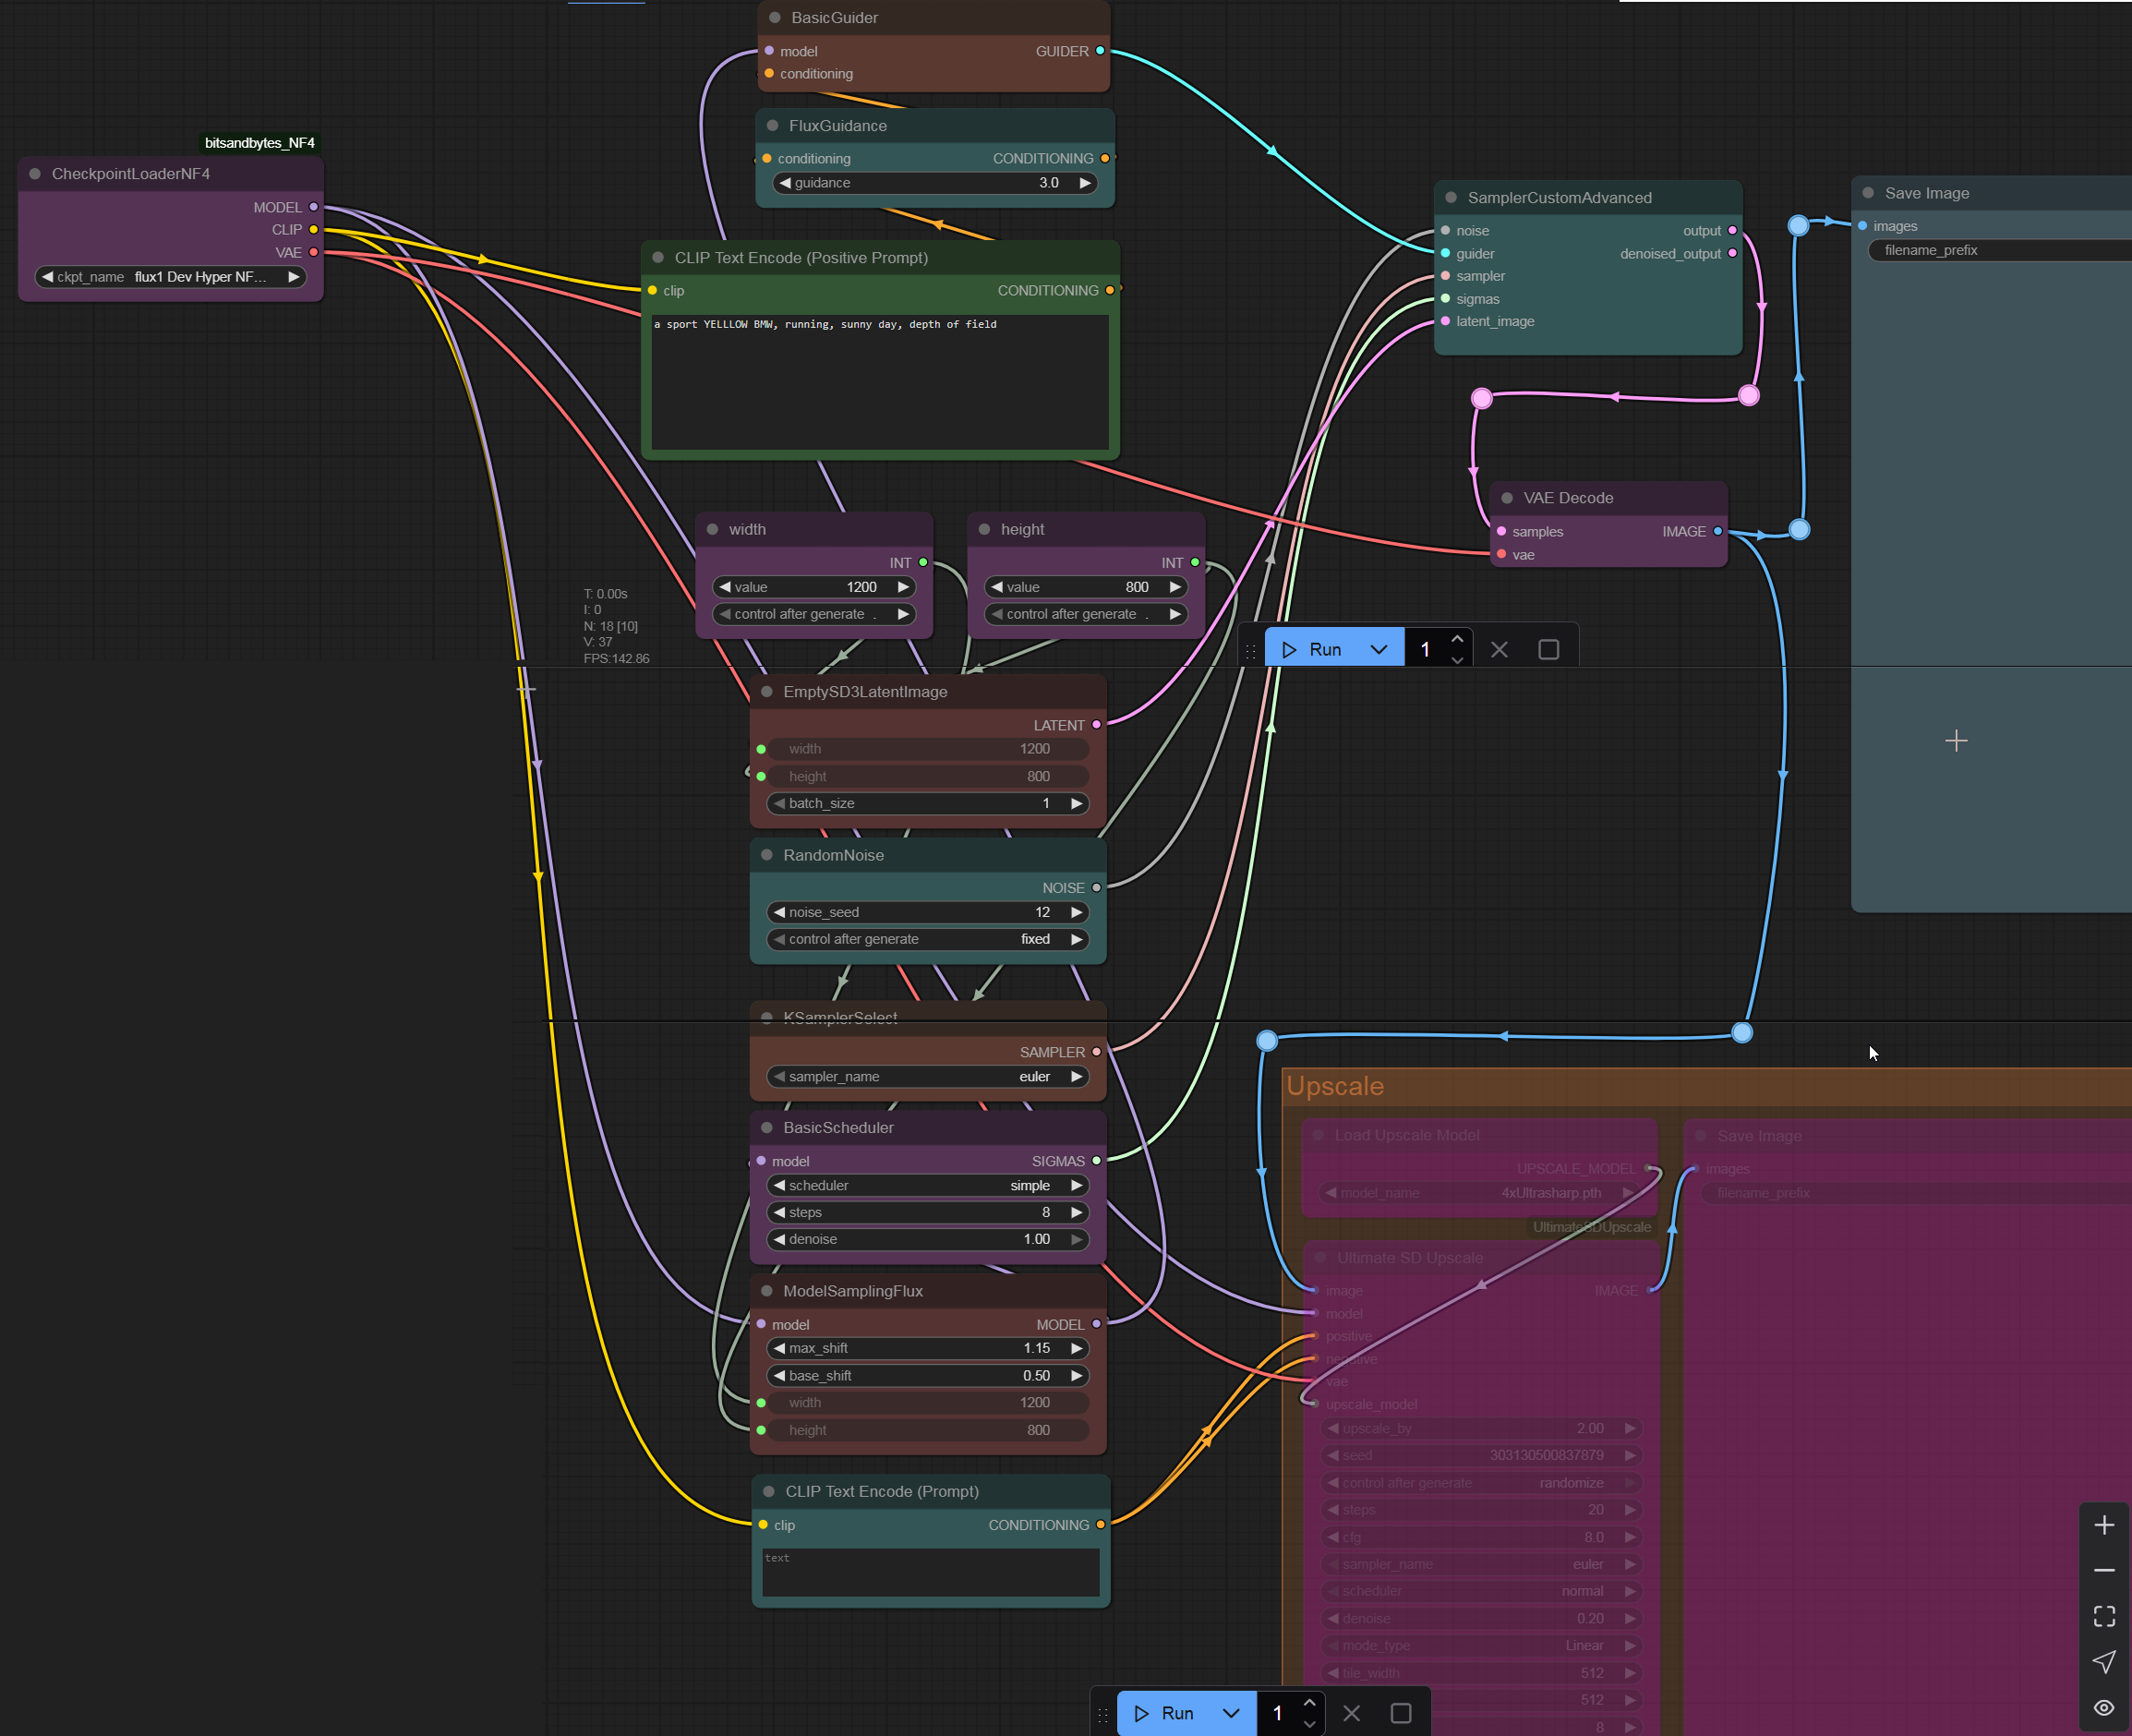Zoom in the canvas with plus icon
Screen dimensions: 2132x1736
point(2104,1525)
